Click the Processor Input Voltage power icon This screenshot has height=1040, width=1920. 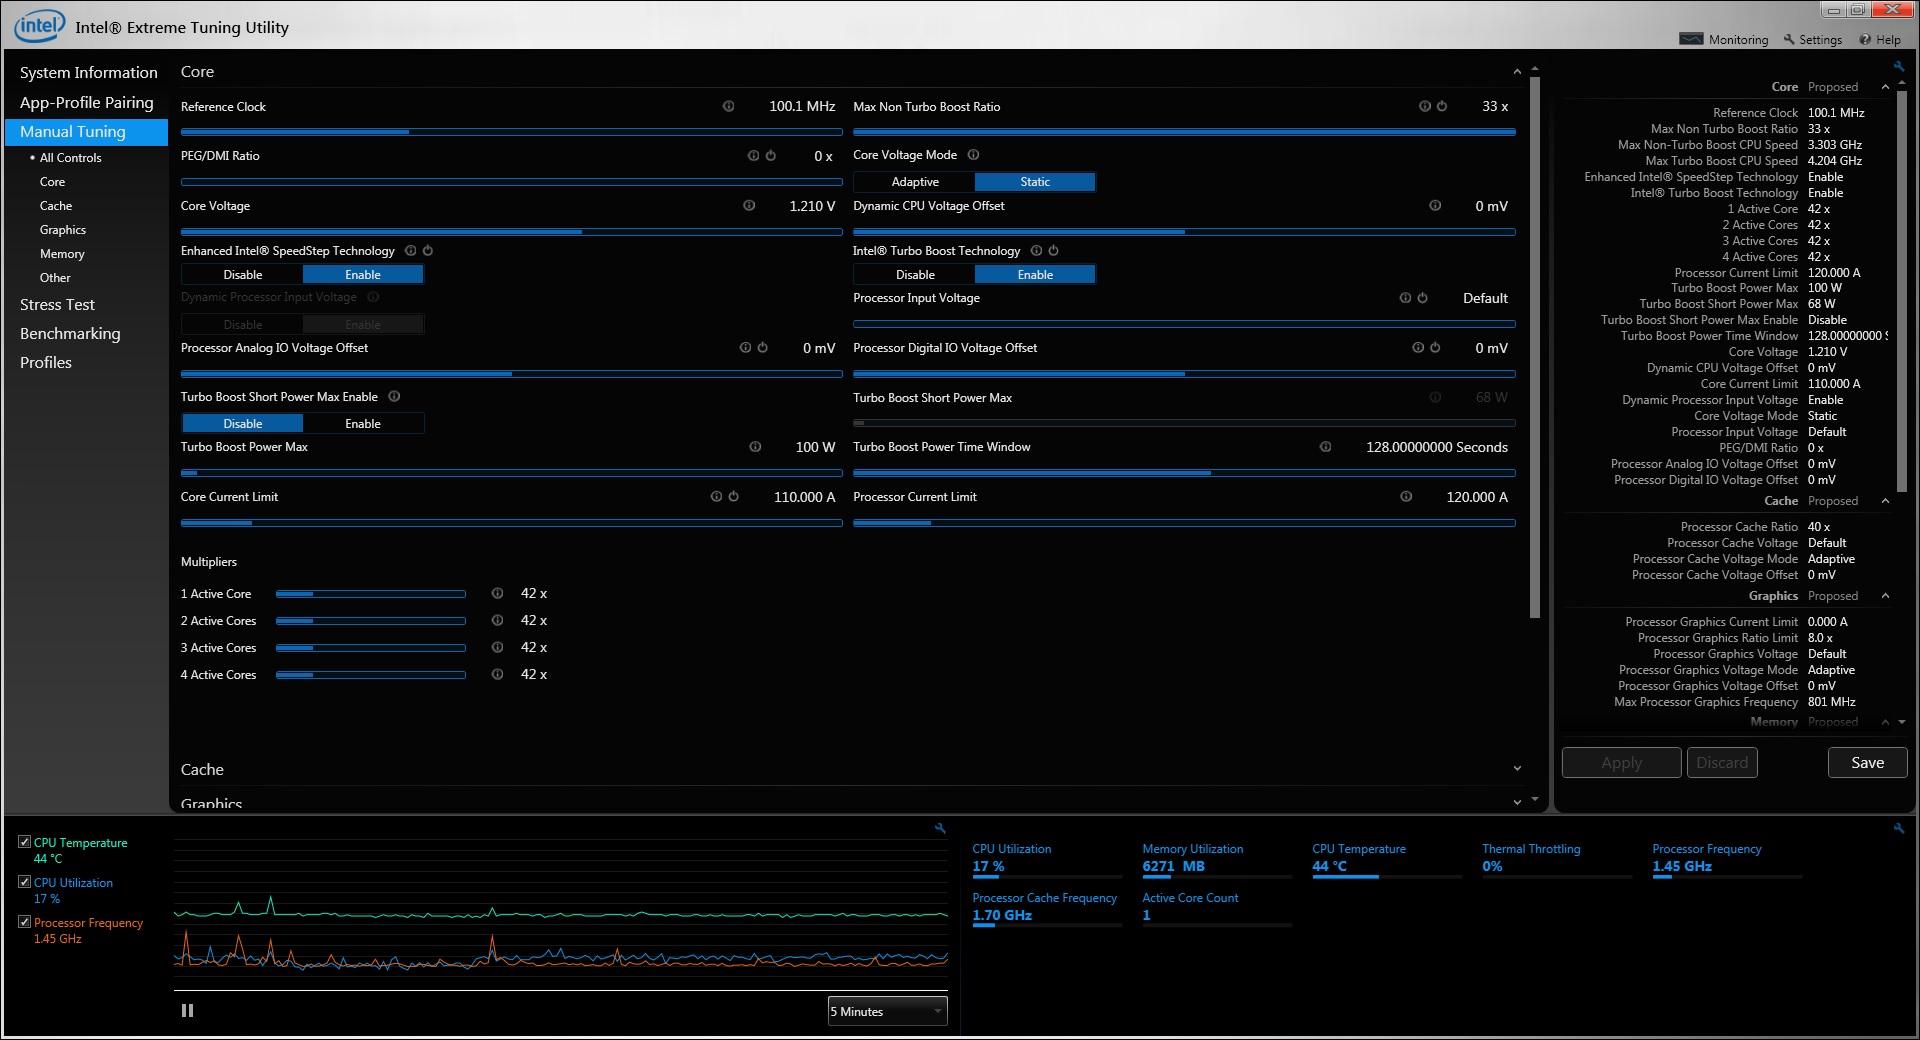click(x=1422, y=298)
